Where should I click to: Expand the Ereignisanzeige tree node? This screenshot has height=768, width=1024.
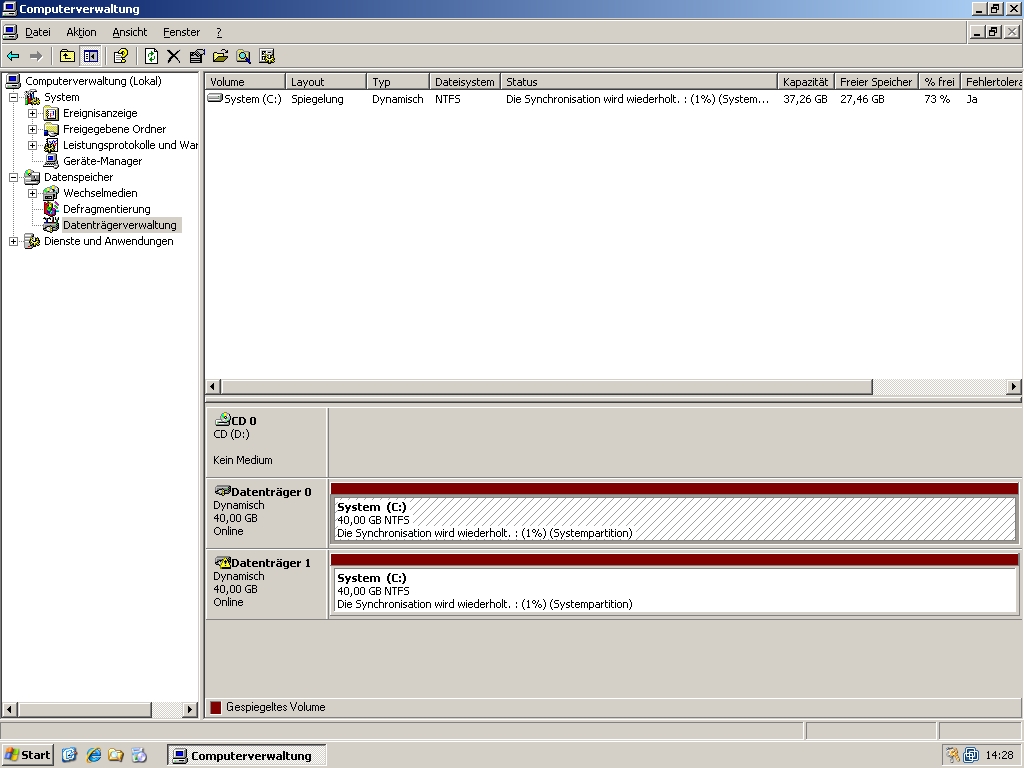pyautogui.click(x=30, y=113)
